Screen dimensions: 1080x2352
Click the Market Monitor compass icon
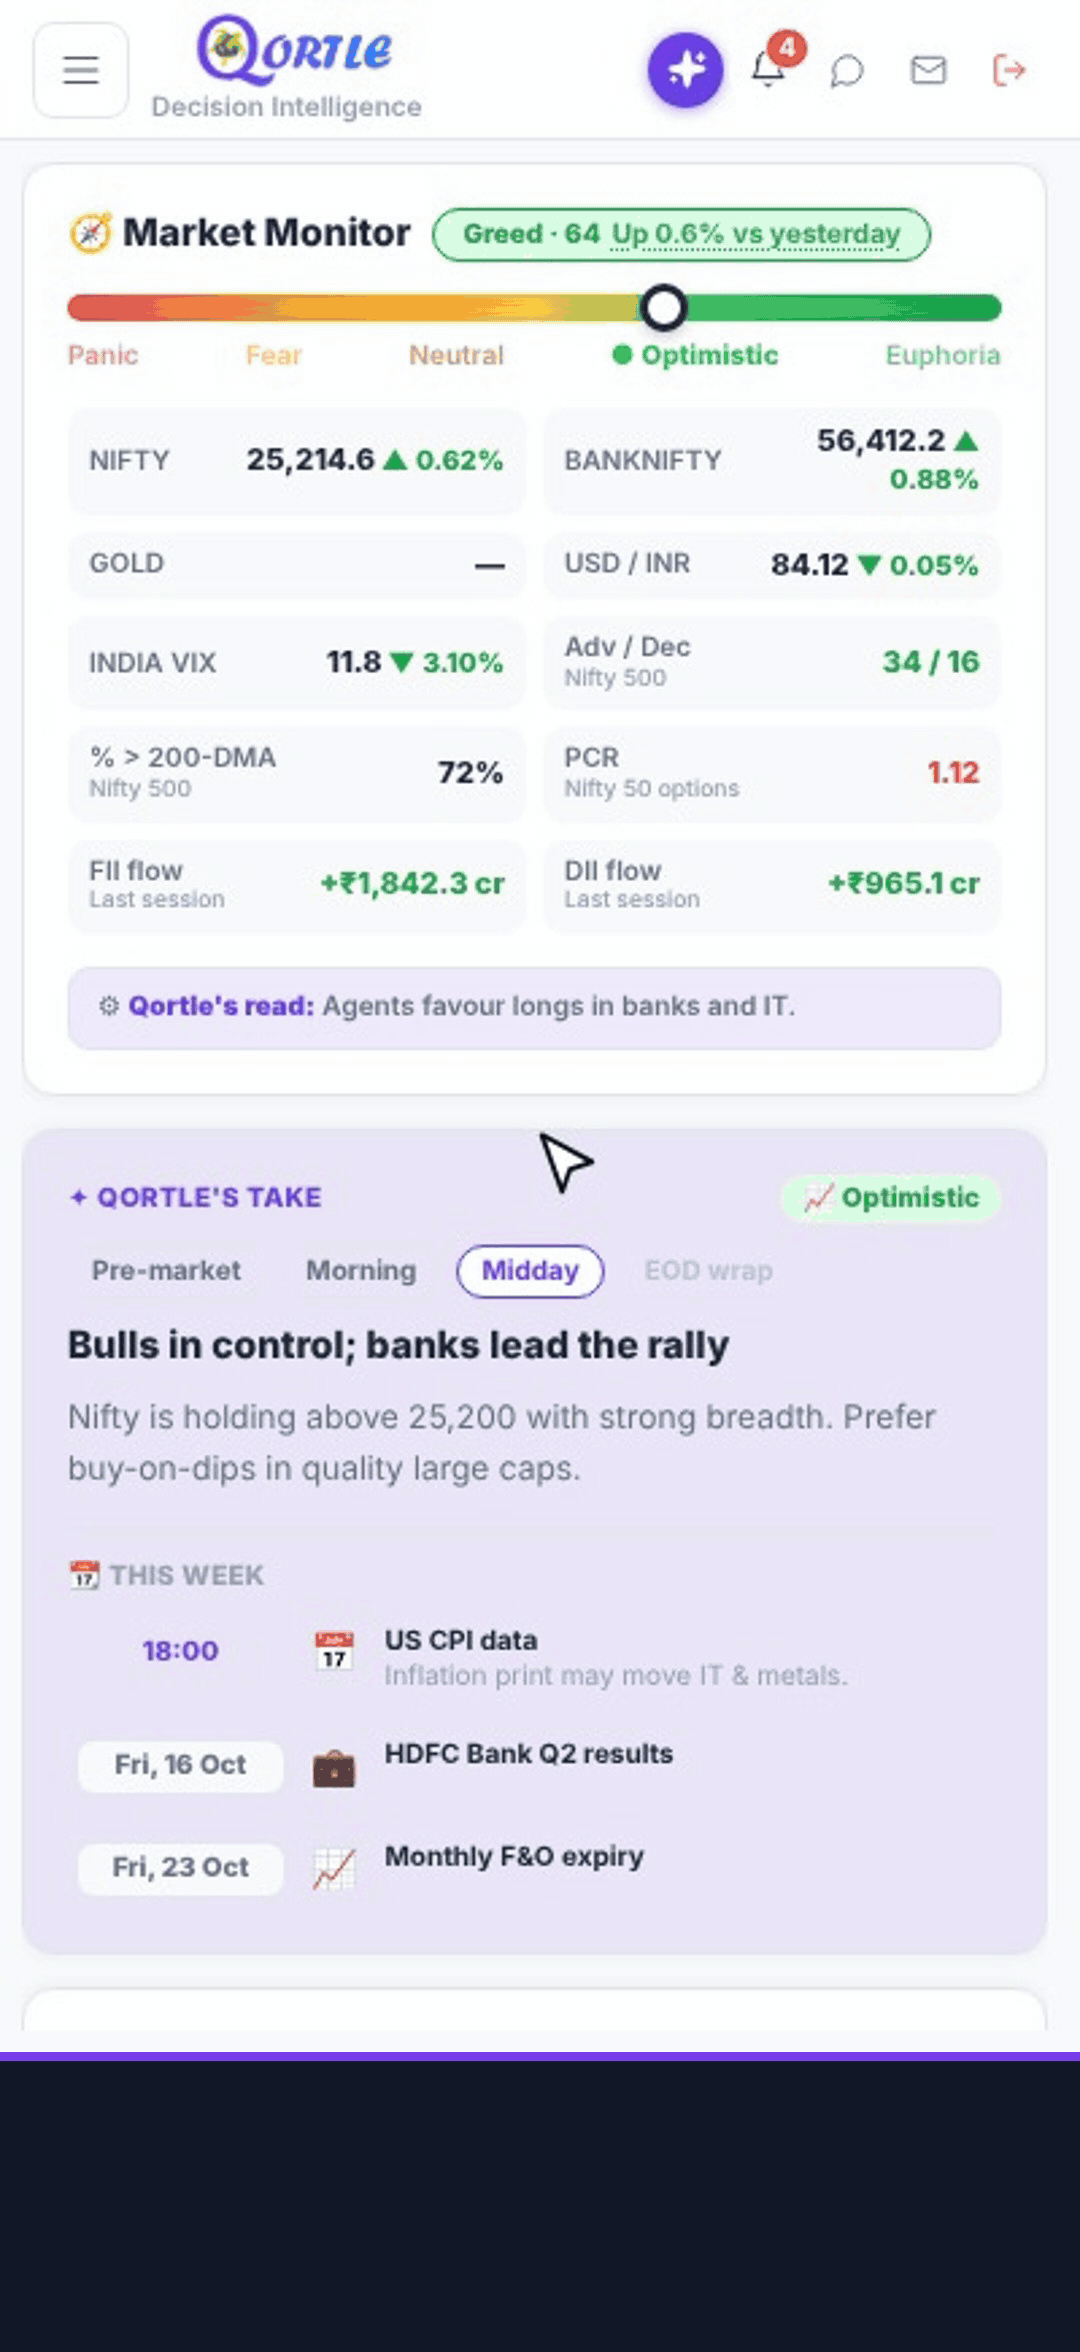pos(90,233)
